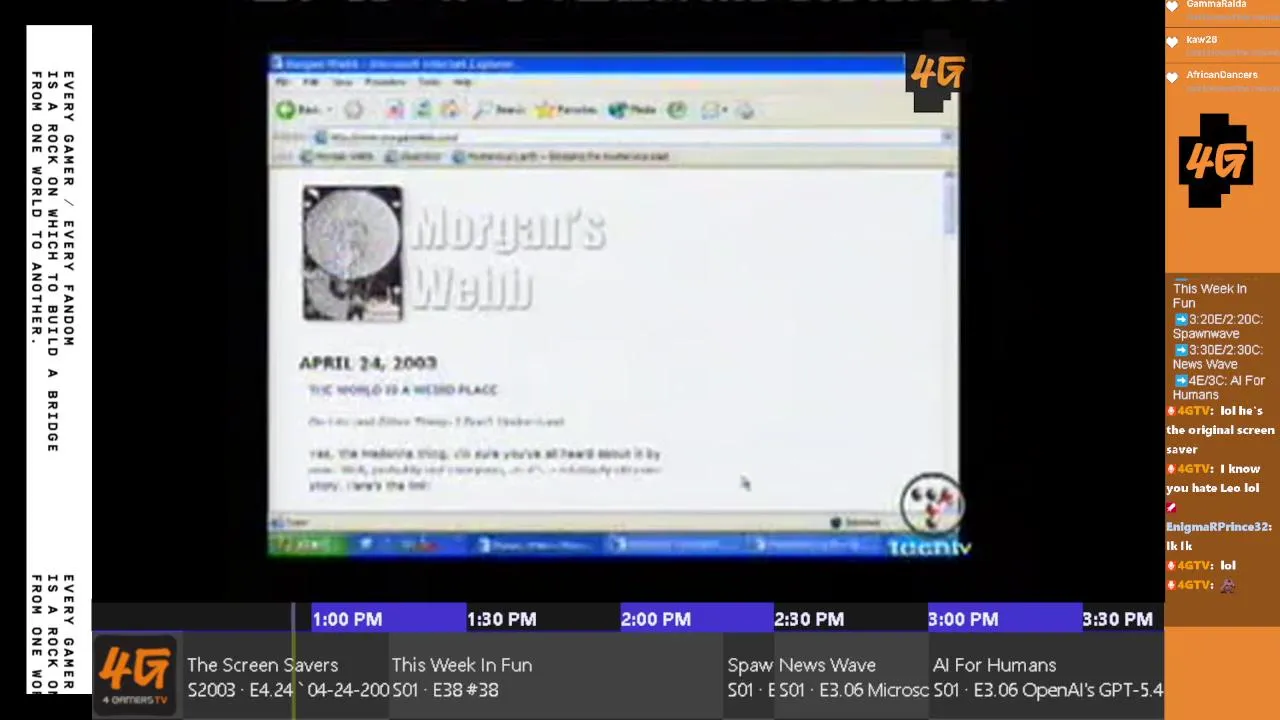
Task: Click the 4 GamersTV channel logo in guide
Action: 134,677
